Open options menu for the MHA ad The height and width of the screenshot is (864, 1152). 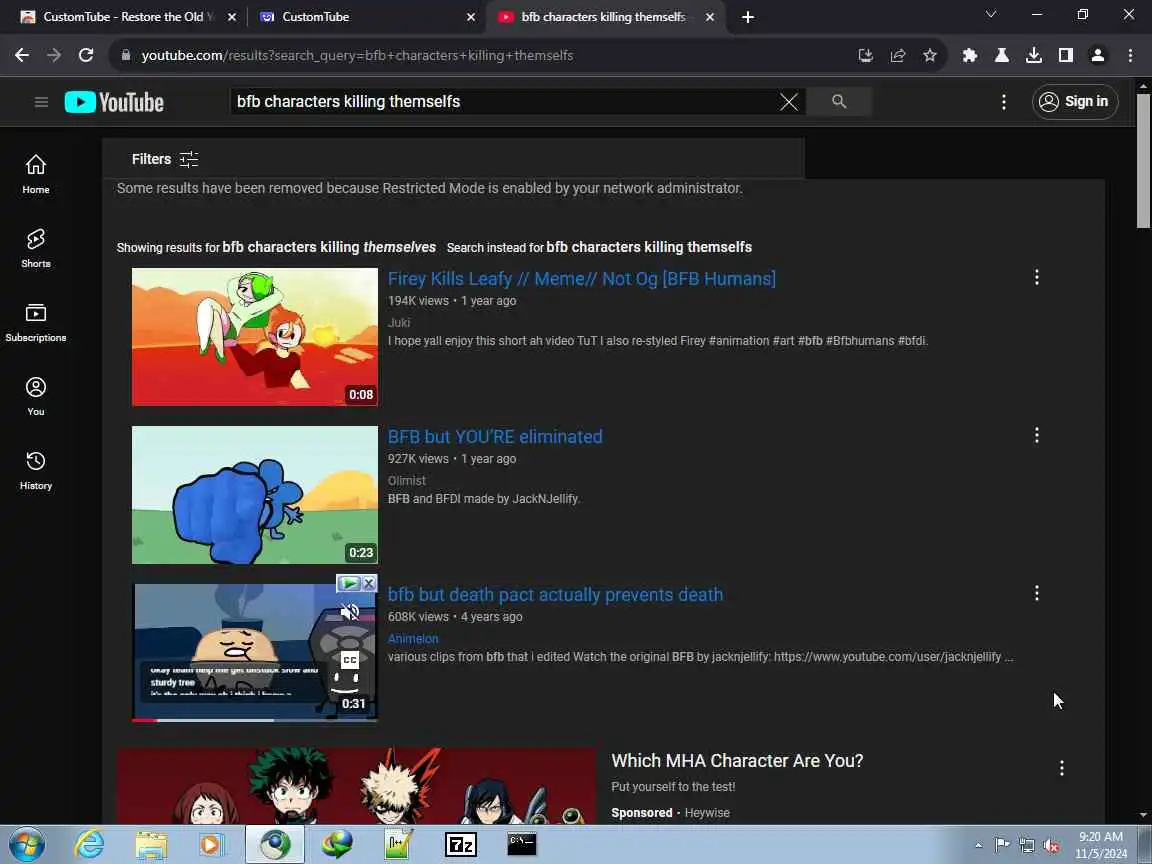tap(1062, 768)
